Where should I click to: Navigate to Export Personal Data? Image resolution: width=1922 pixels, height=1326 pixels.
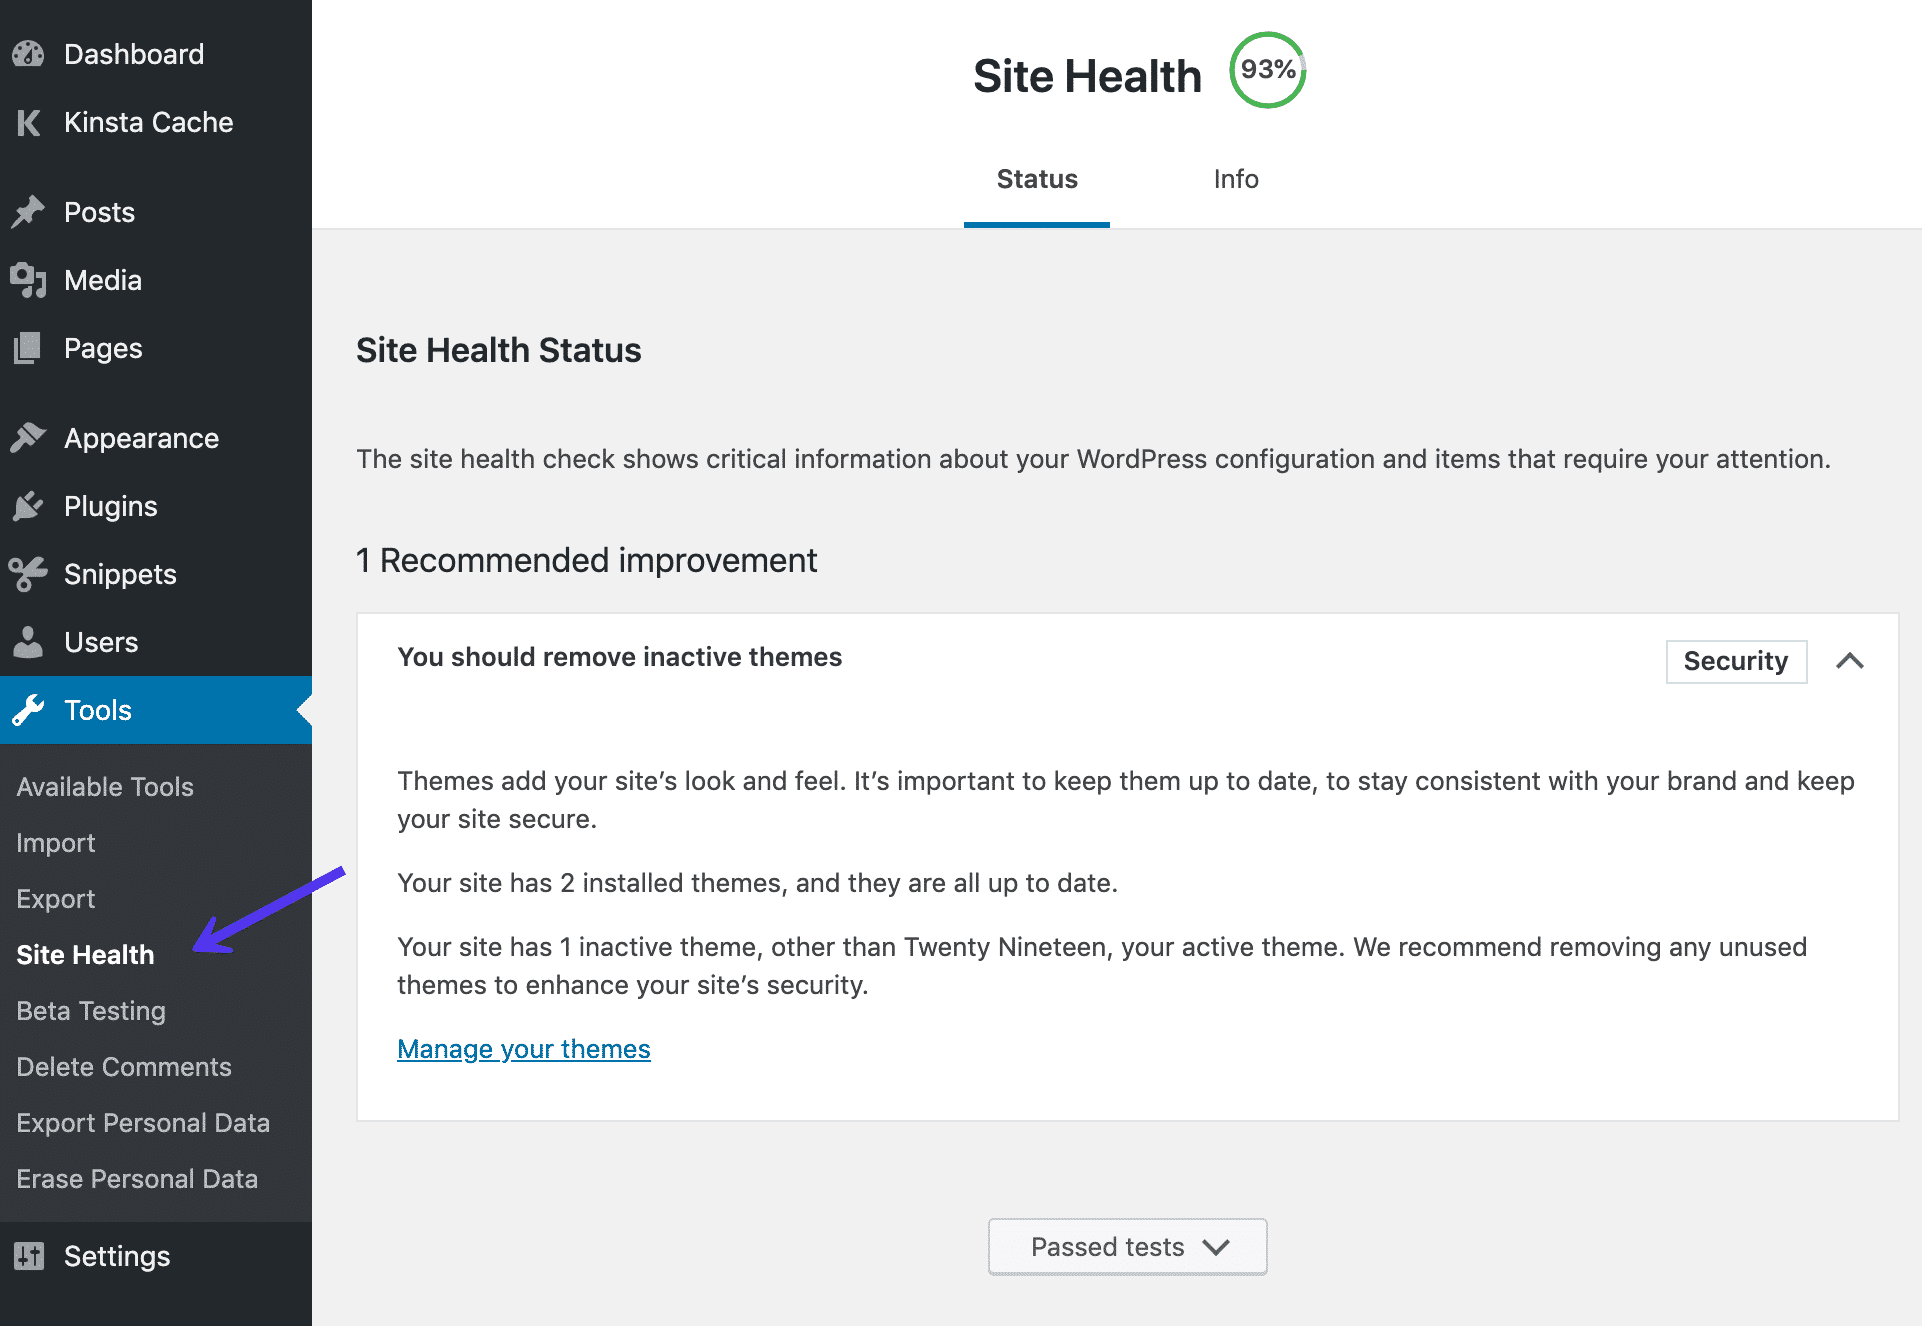(x=142, y=1122)
